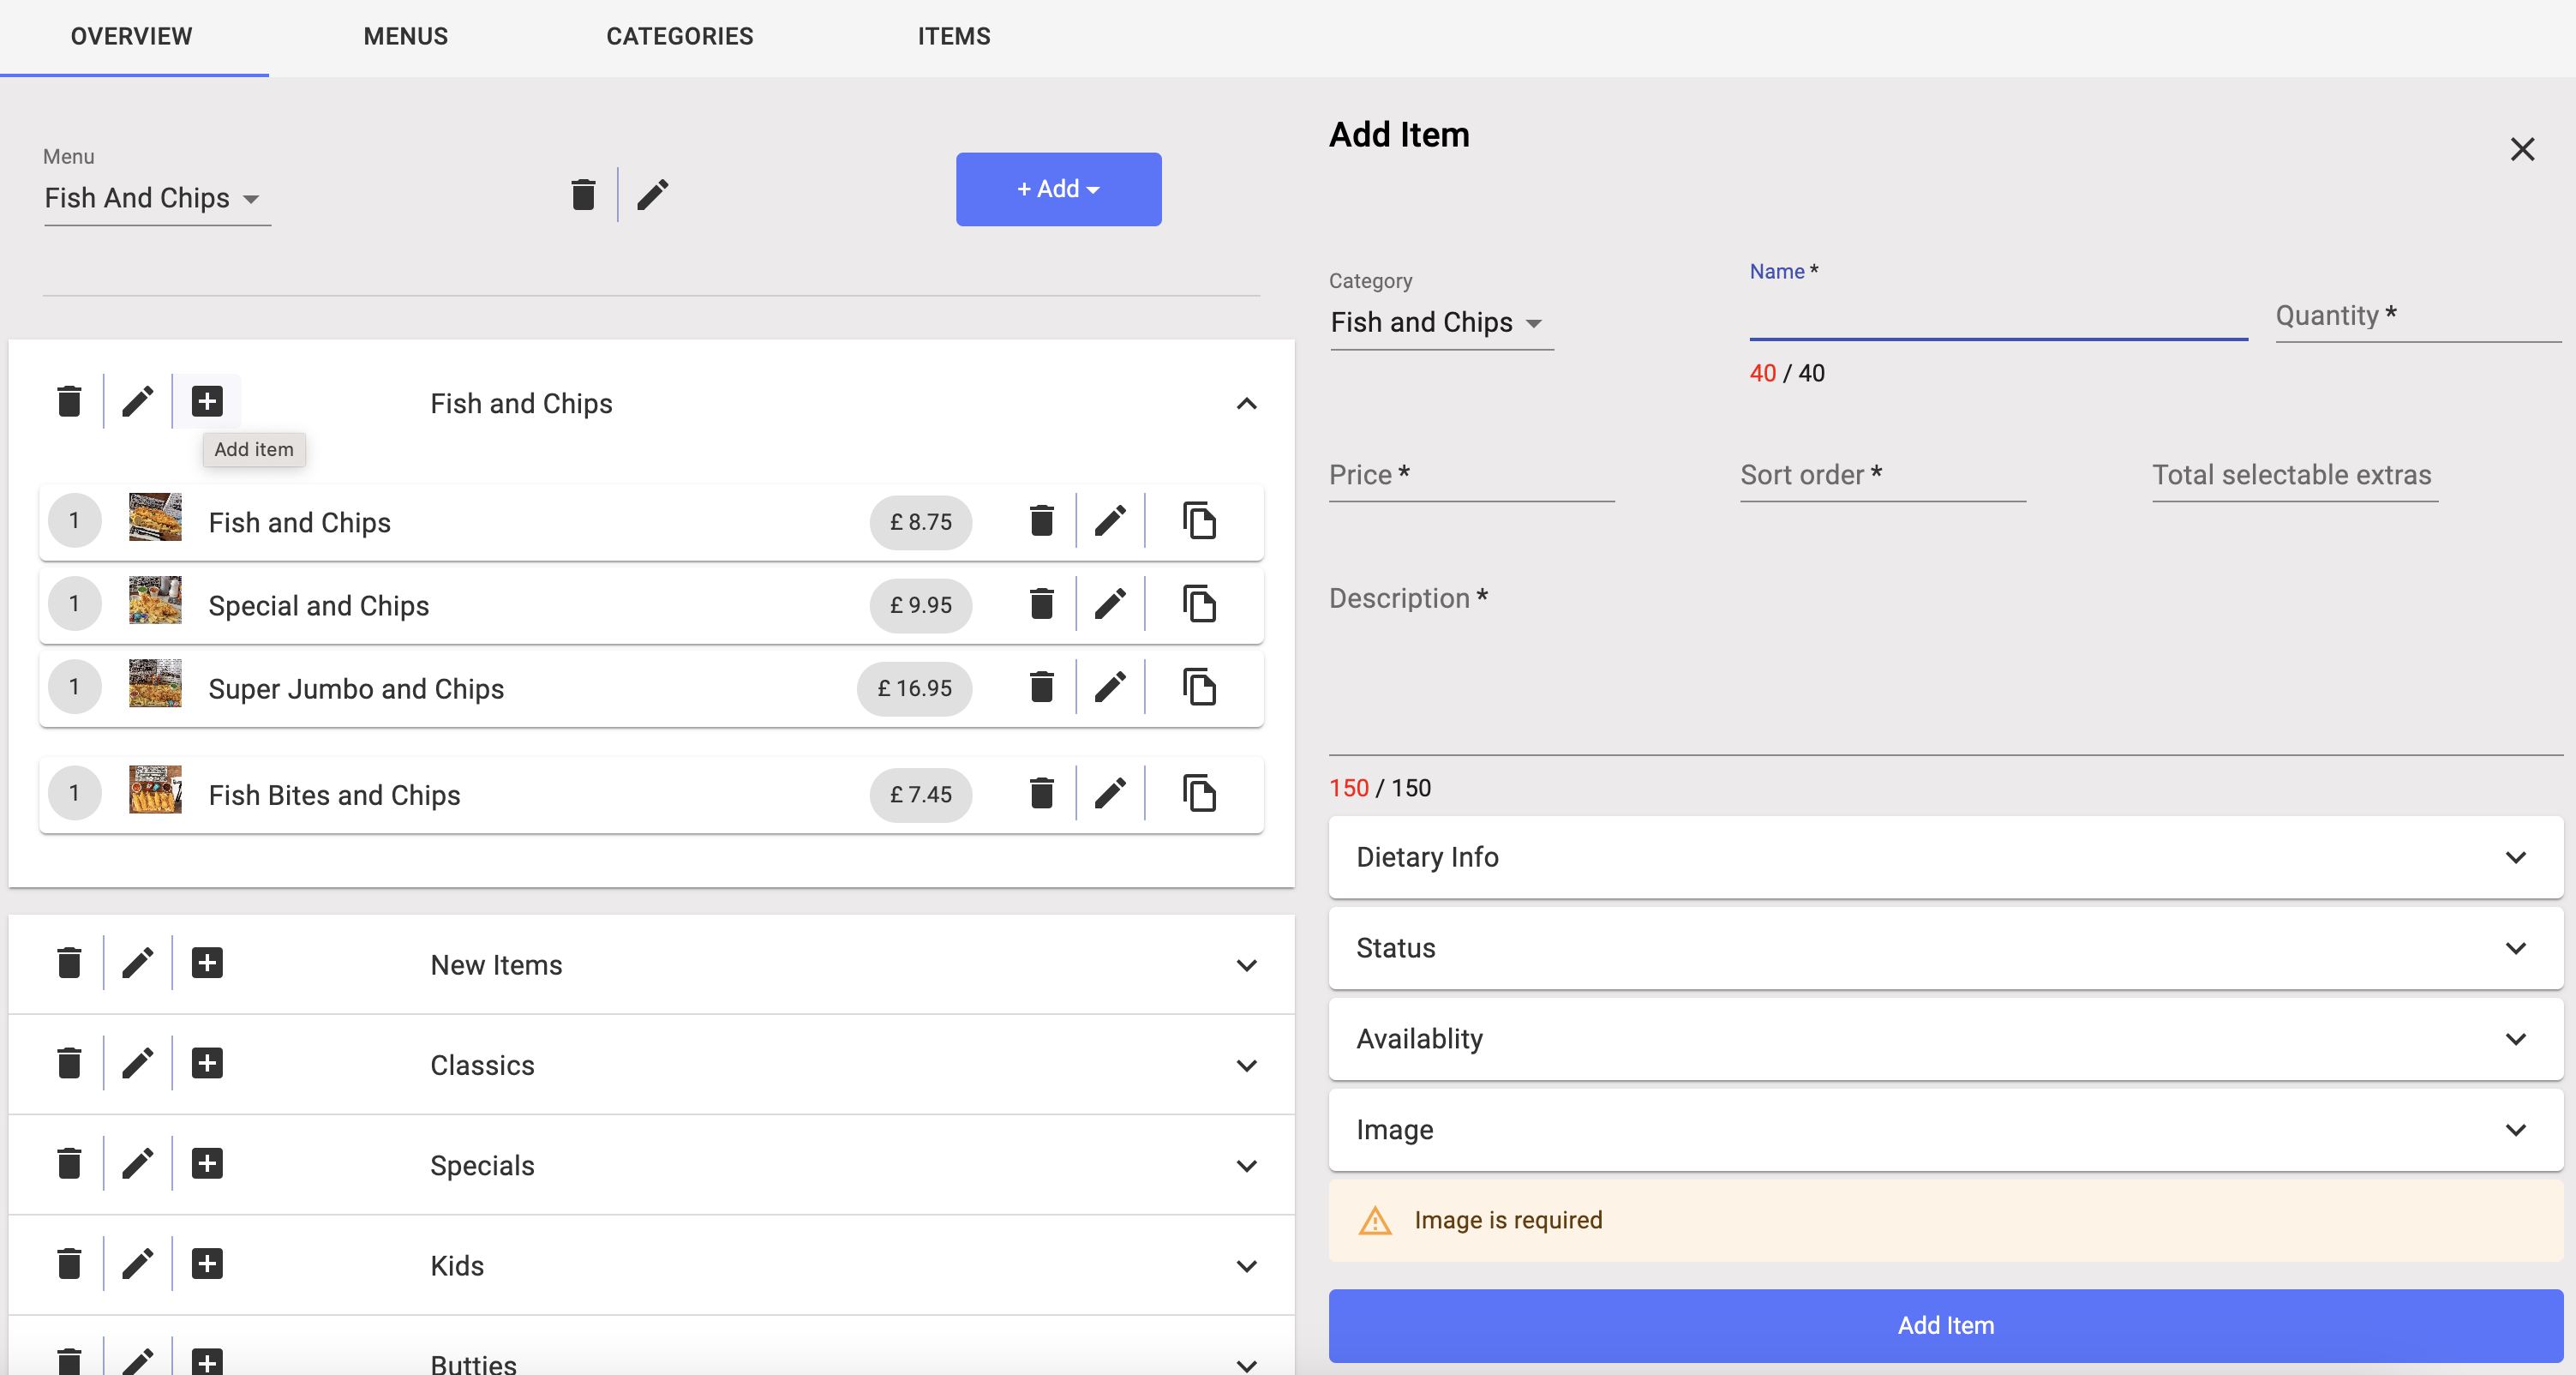This screenshot has height=1375, width=2576.
Task: Expand the Availablity section
Action: [x=1945, y=1039]
